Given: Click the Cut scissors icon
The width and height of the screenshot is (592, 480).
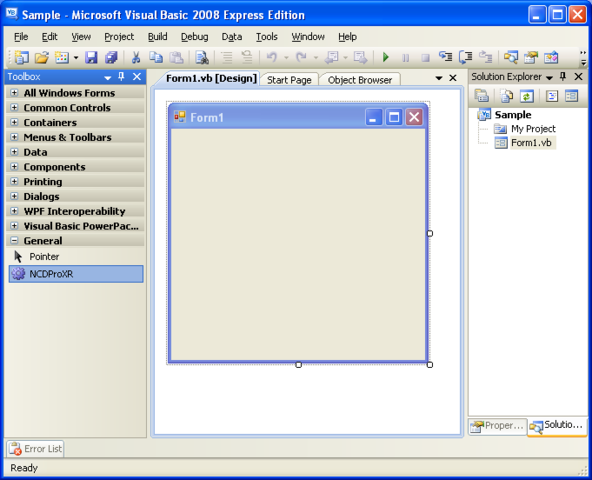Looking at the screenshot, I should coord(136,57).
